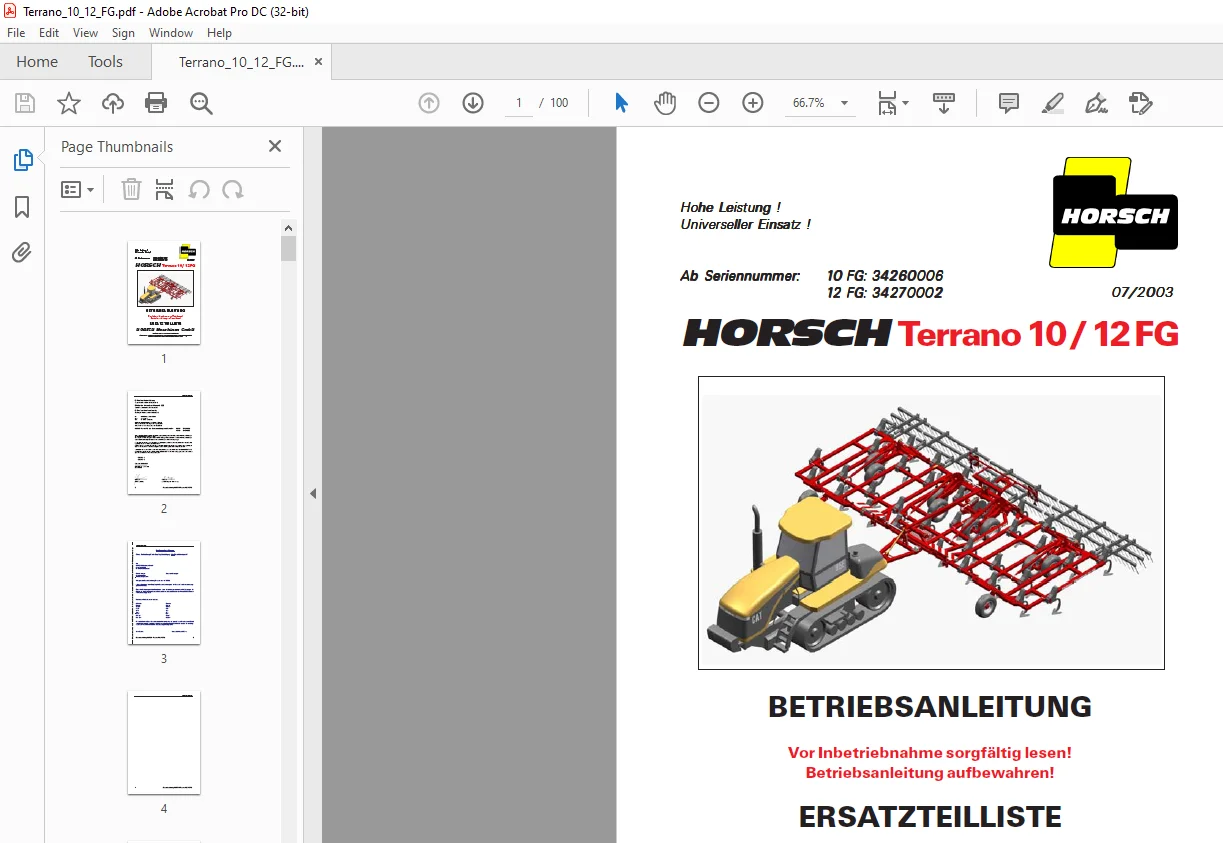Click serial number 34270002 text

[x=907, y=293]
